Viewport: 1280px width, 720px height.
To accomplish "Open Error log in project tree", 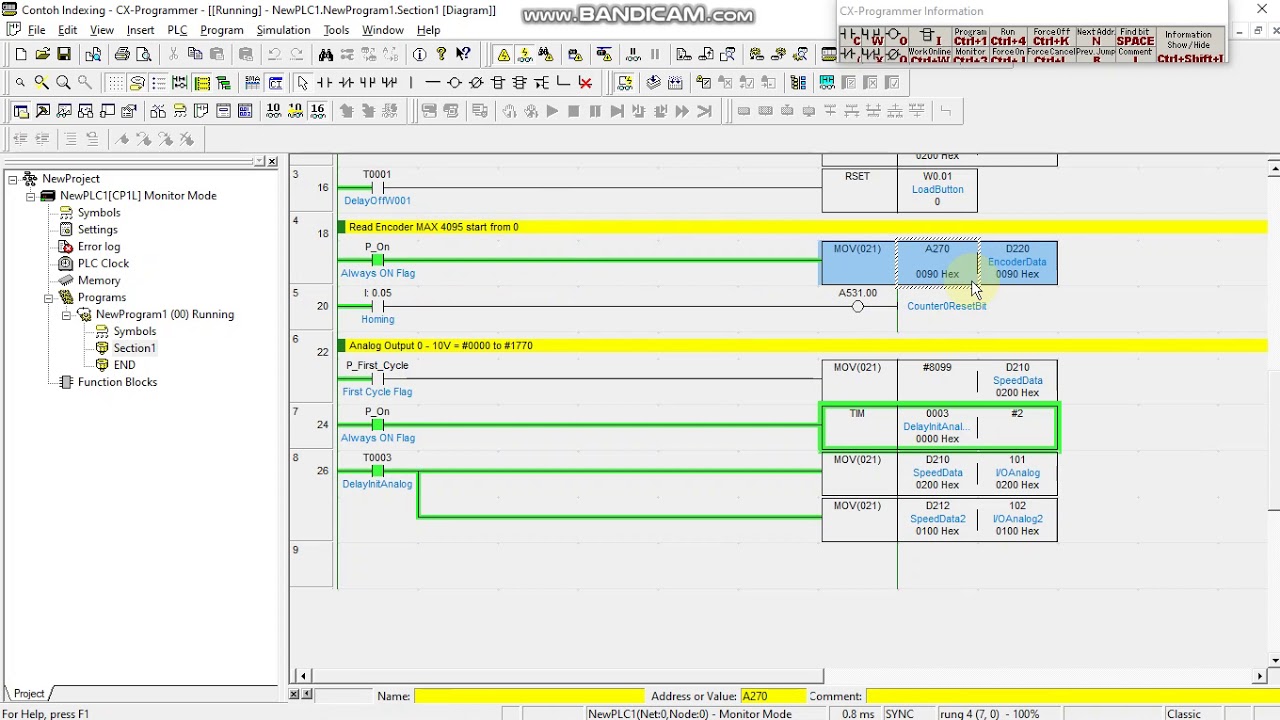I will tap(98, 247).
